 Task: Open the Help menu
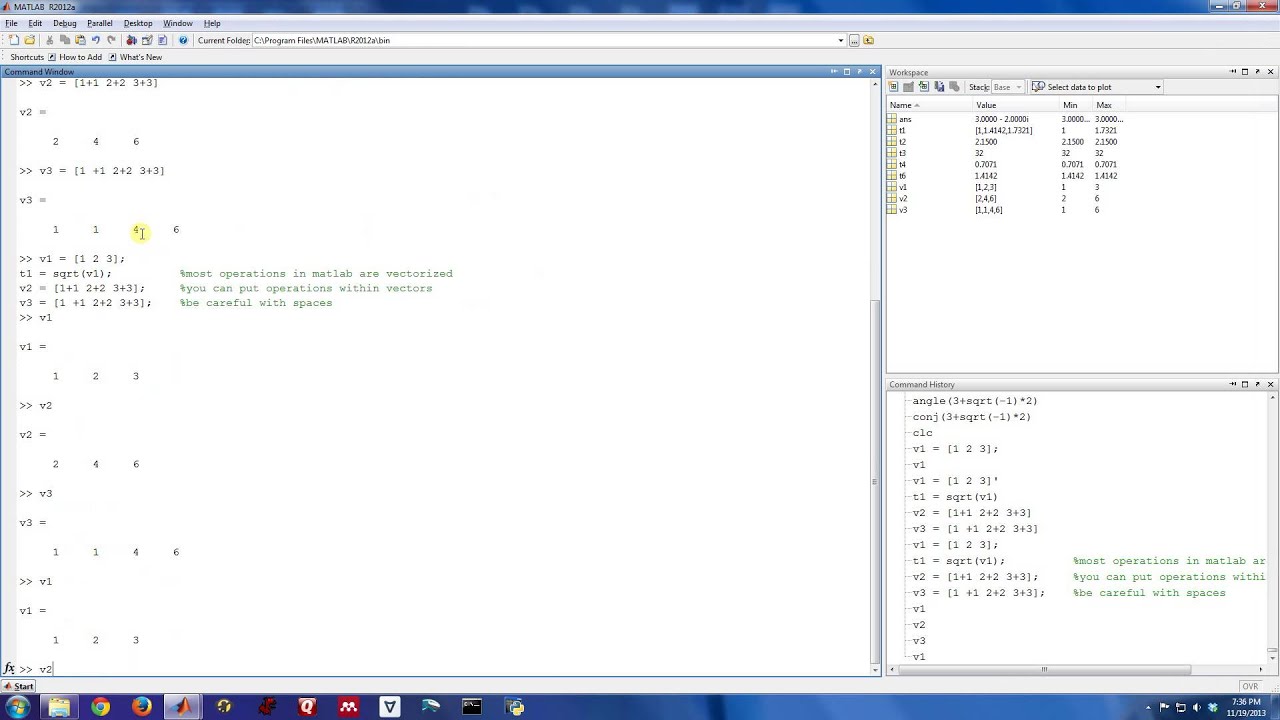[x=212, y=23]
